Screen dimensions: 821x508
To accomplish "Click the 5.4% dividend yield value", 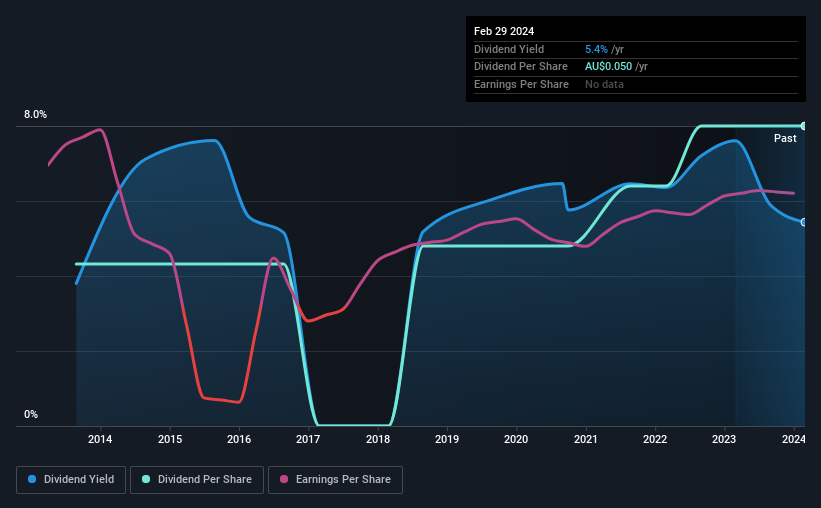I will pyautogui.click(x=596, y=49).
